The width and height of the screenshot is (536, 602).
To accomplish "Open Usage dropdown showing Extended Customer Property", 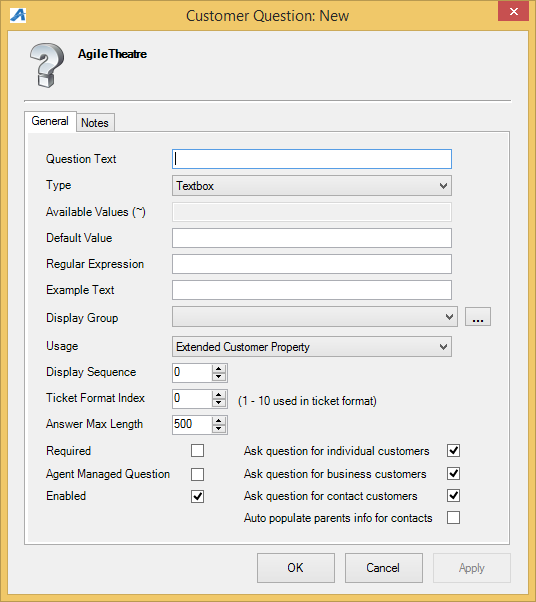I will 312,347.
